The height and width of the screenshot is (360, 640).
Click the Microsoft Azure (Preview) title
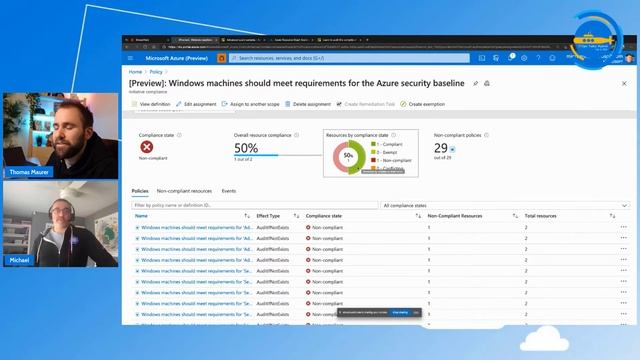pyautogui.click(x=177, y=58)
